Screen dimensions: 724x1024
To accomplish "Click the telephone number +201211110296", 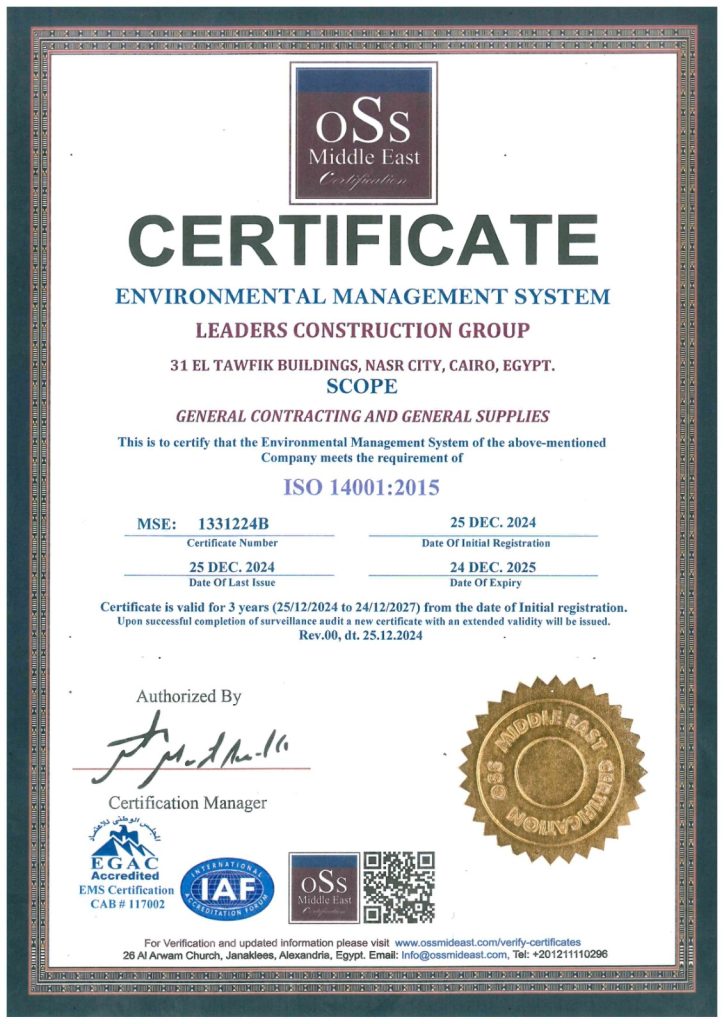I will [x=570, y=955].
